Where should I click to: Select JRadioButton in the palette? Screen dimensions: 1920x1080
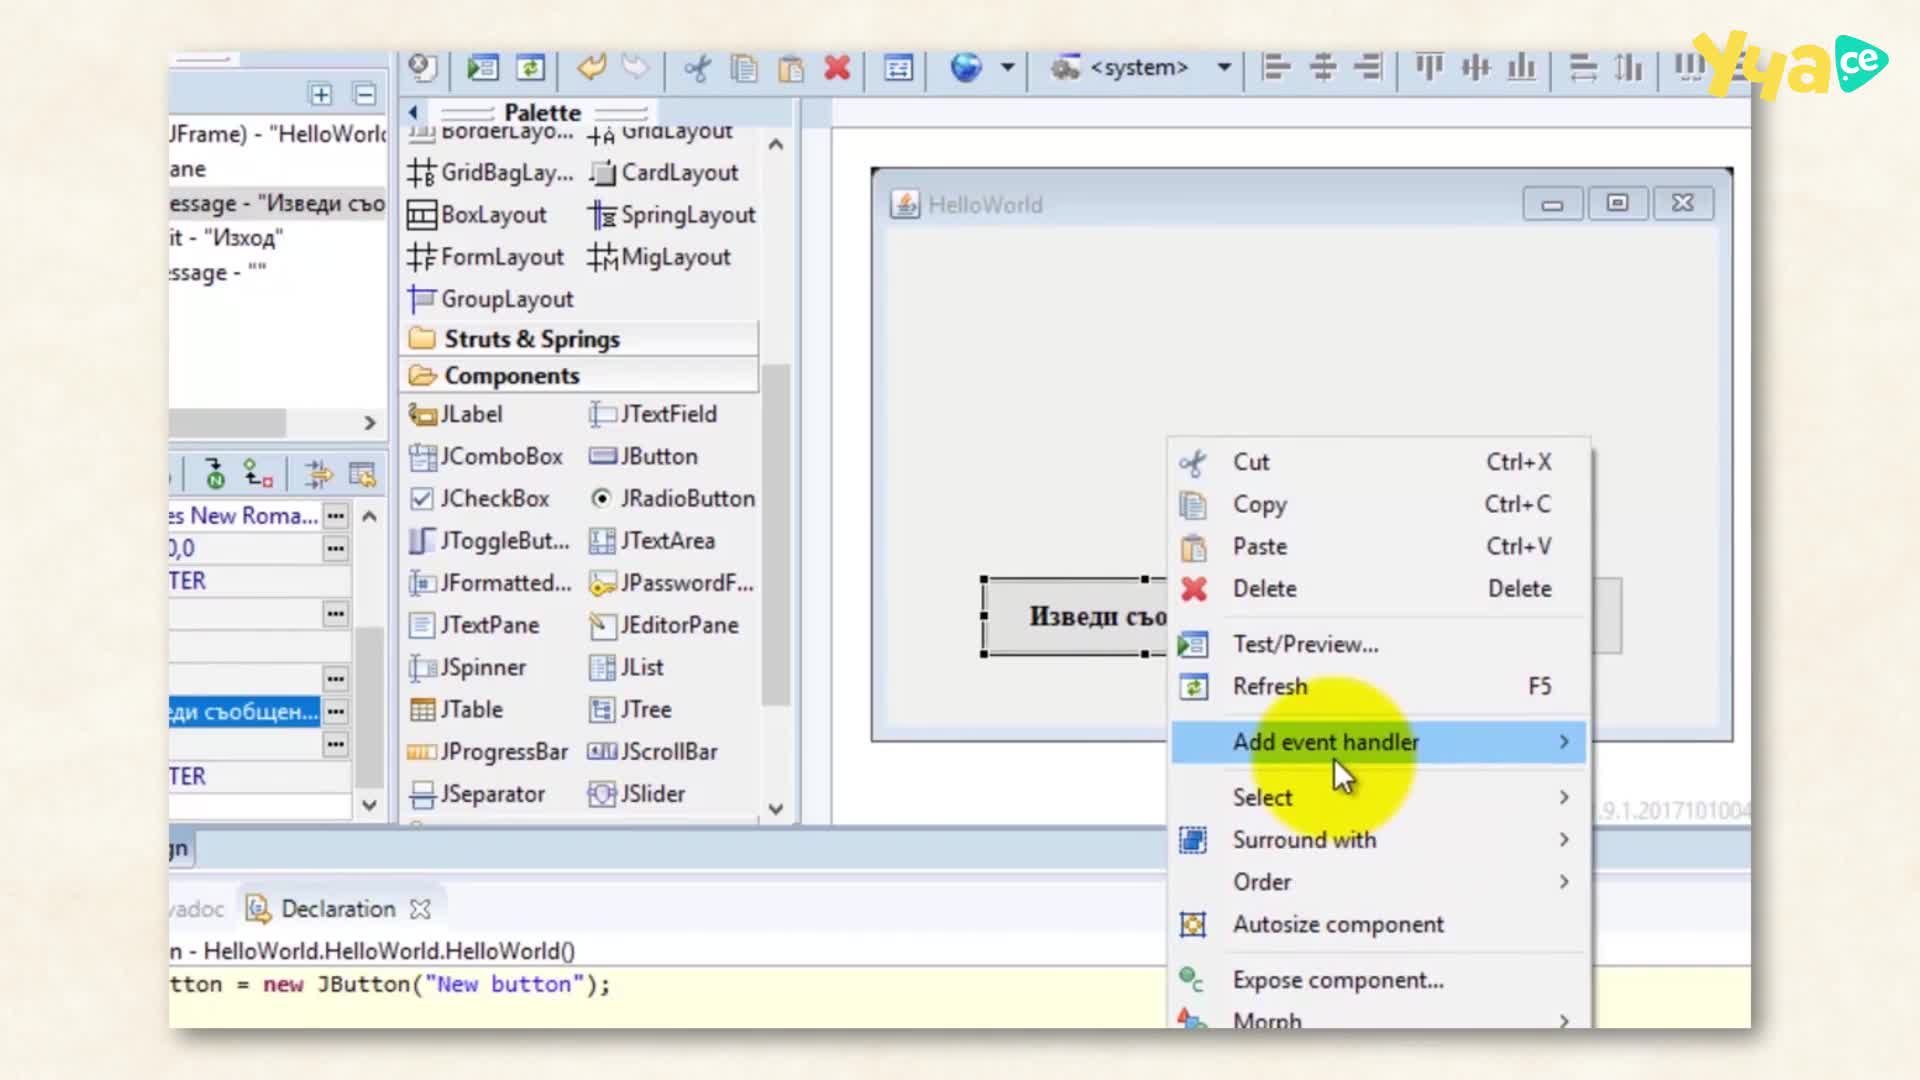click(x=672, y=498)
